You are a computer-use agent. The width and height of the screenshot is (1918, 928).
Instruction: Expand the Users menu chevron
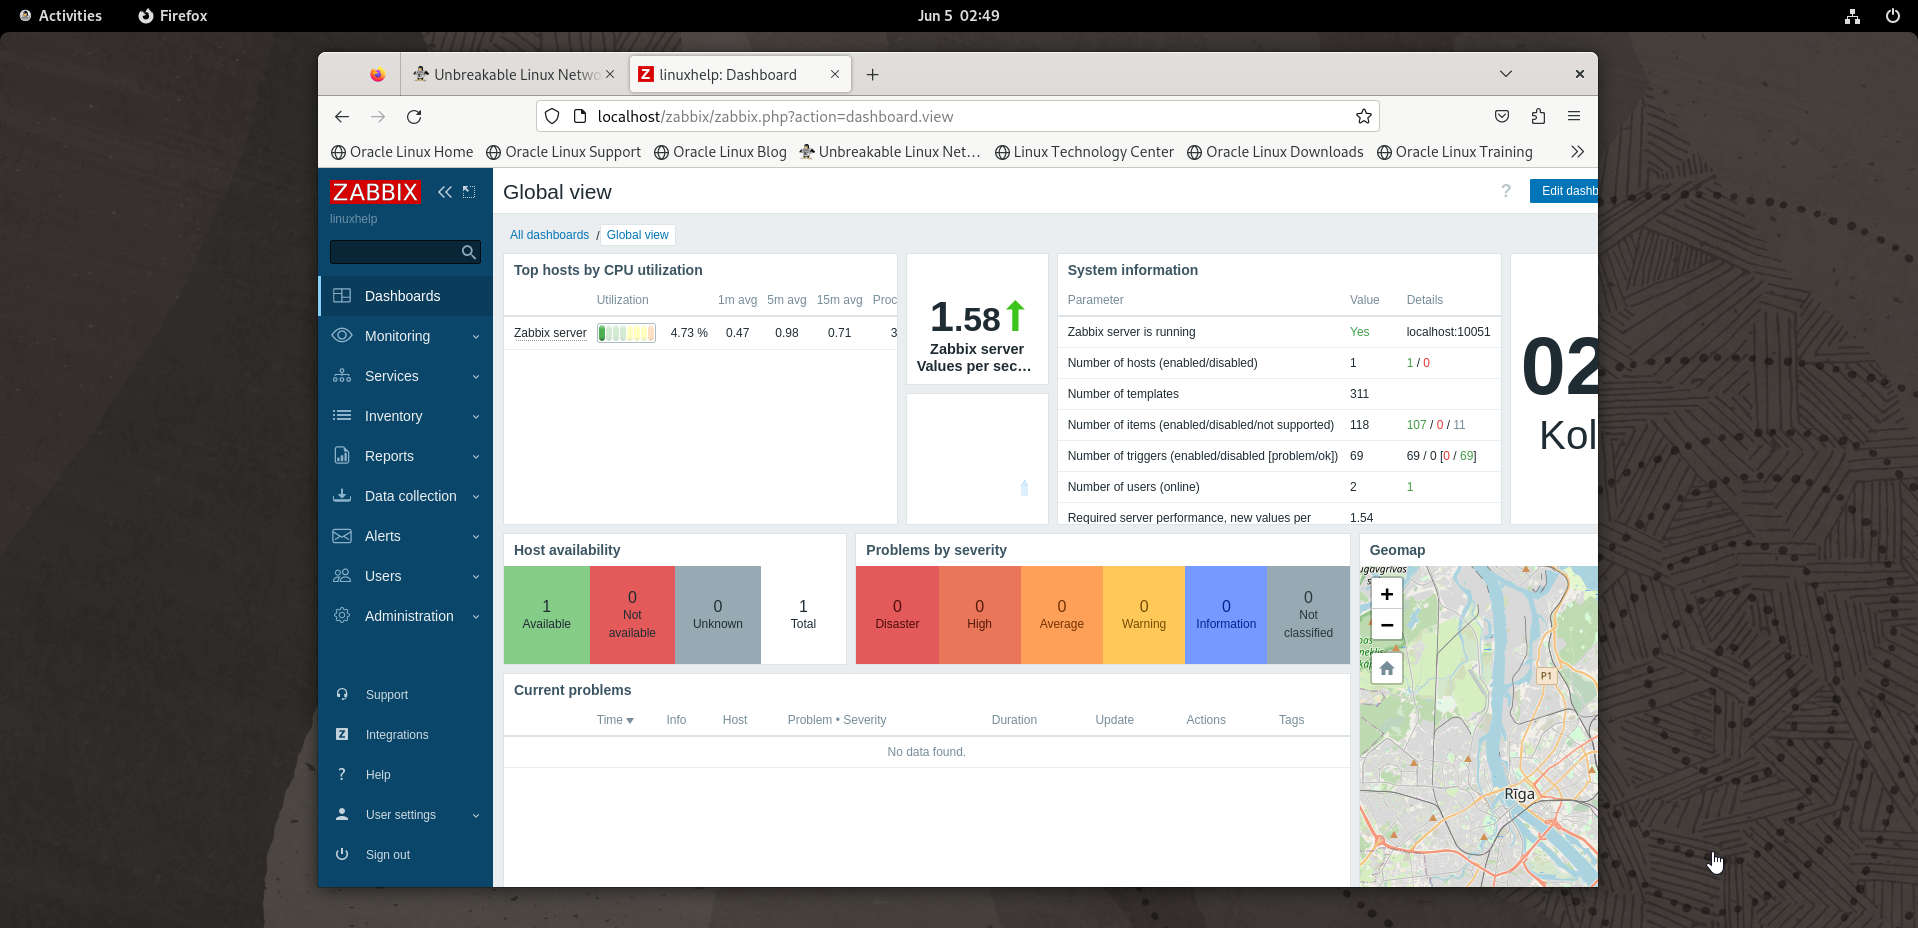pyautogui.click(x=476, y=577)
